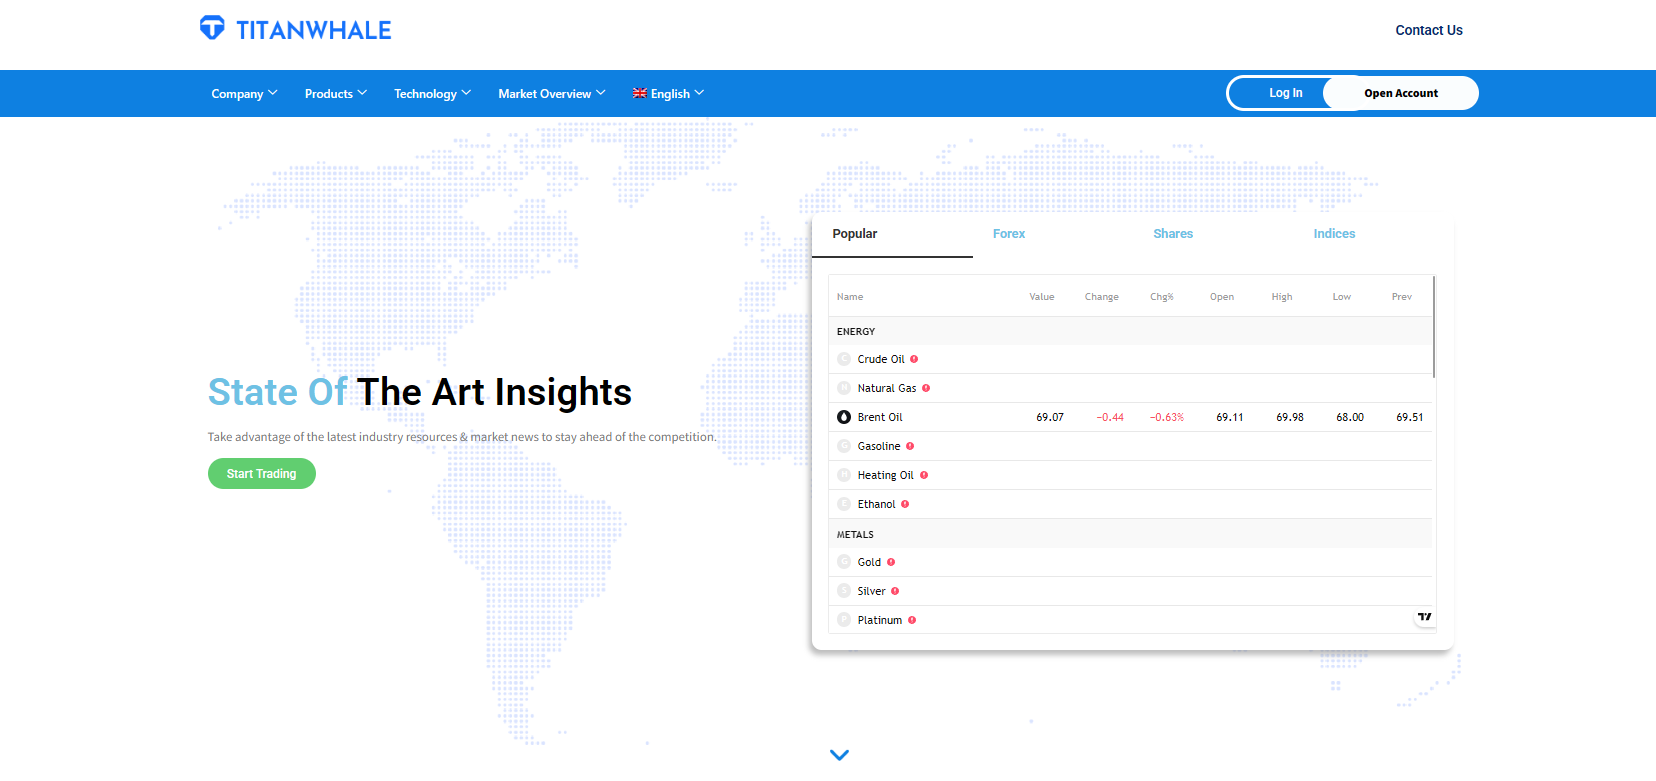Screen dimensions: 1656x781
Task: Click the TradingView logo badge
Action: click(x=1424, y=617)
